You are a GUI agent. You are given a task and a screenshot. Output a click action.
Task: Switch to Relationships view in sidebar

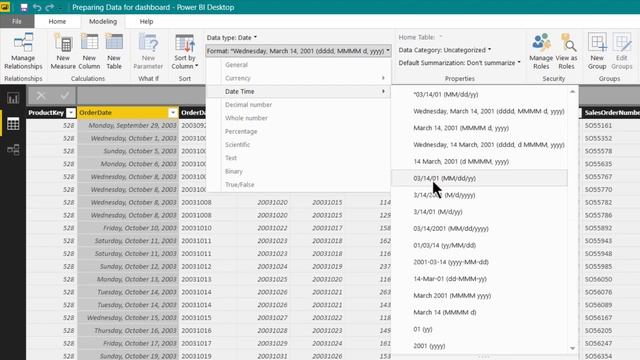(13, 149)
